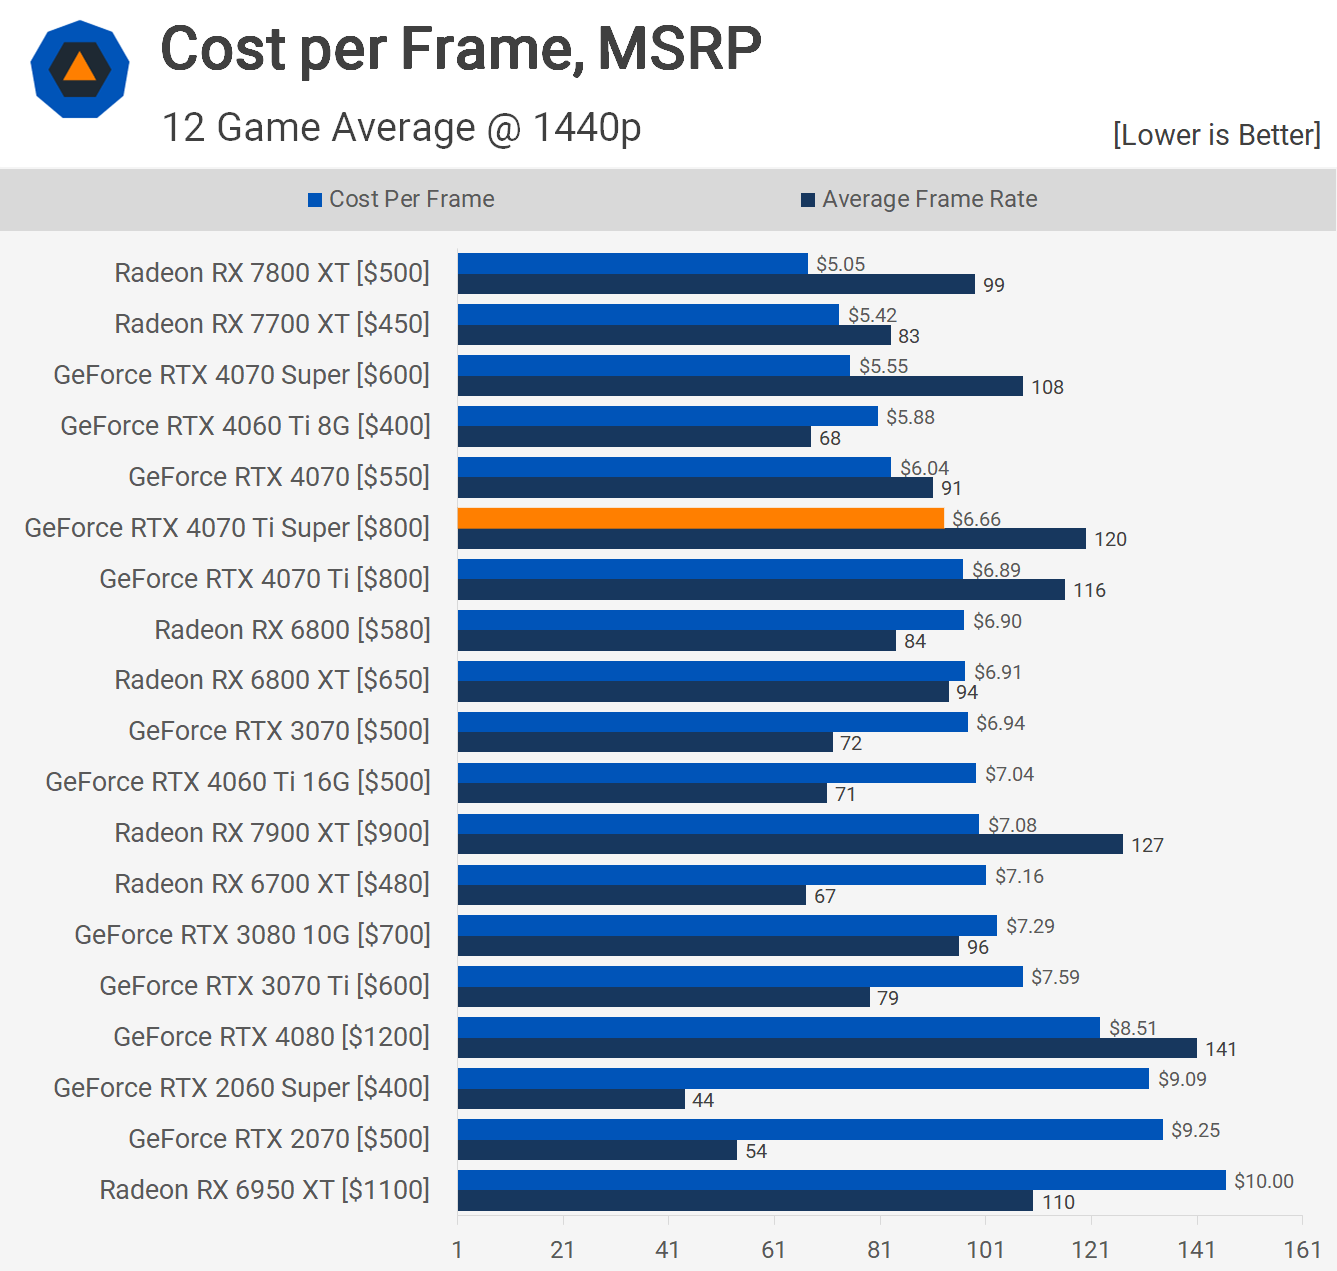
Task: Select the 'Radeon RX 7900 XT [$900]' label
Action: (272, 833)
